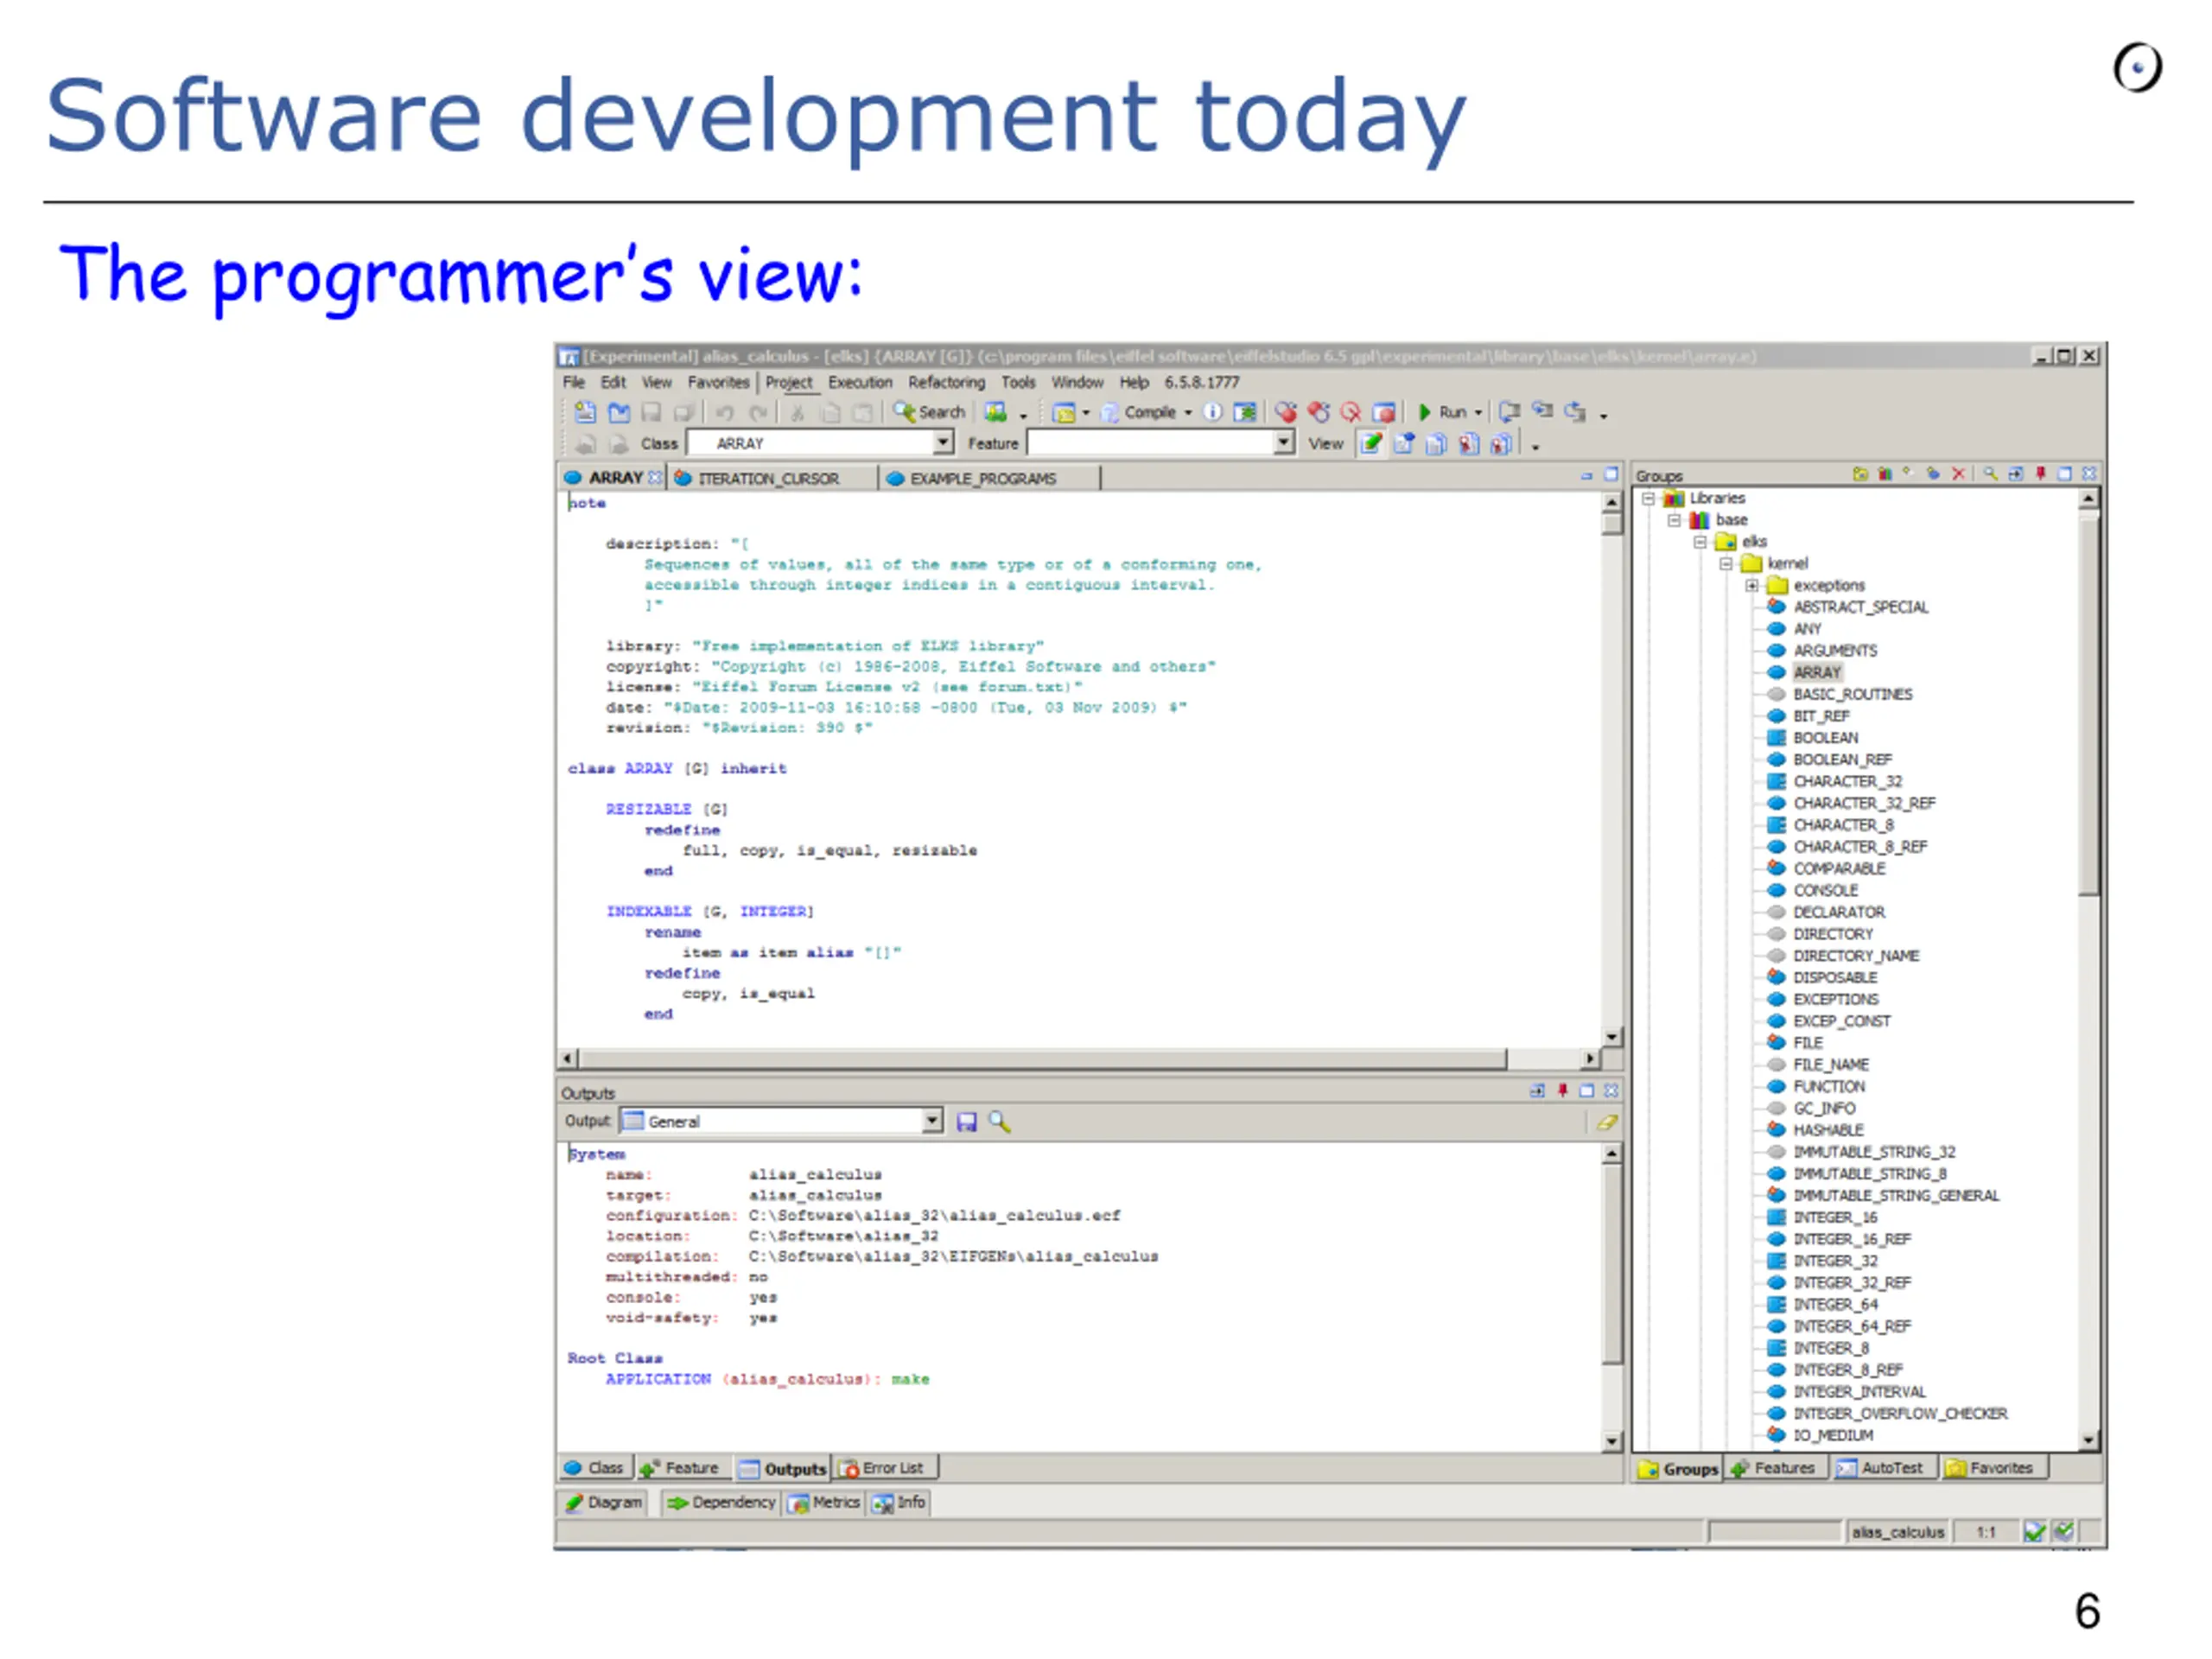Viewport: 2212px width, 1659px height.
Task: Collapse the elks cluster node
Action: tap(1700, 542)
